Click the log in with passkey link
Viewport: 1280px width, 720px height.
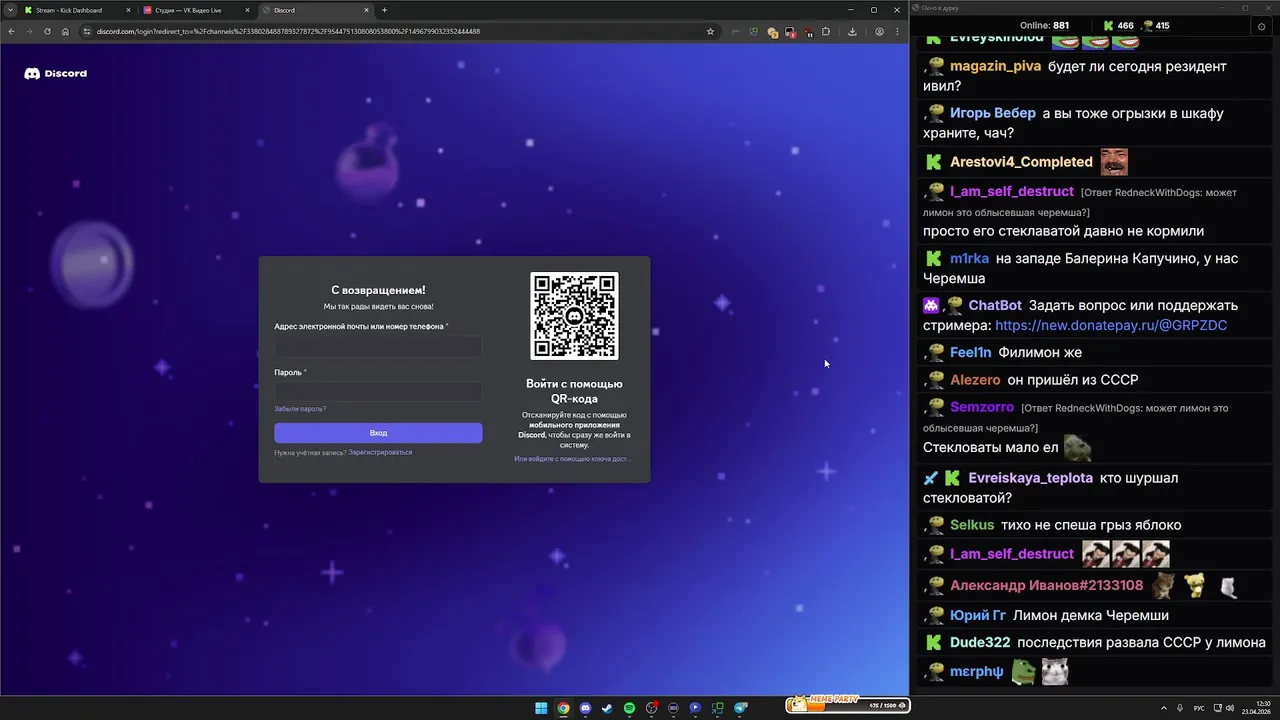coord(573,459)
